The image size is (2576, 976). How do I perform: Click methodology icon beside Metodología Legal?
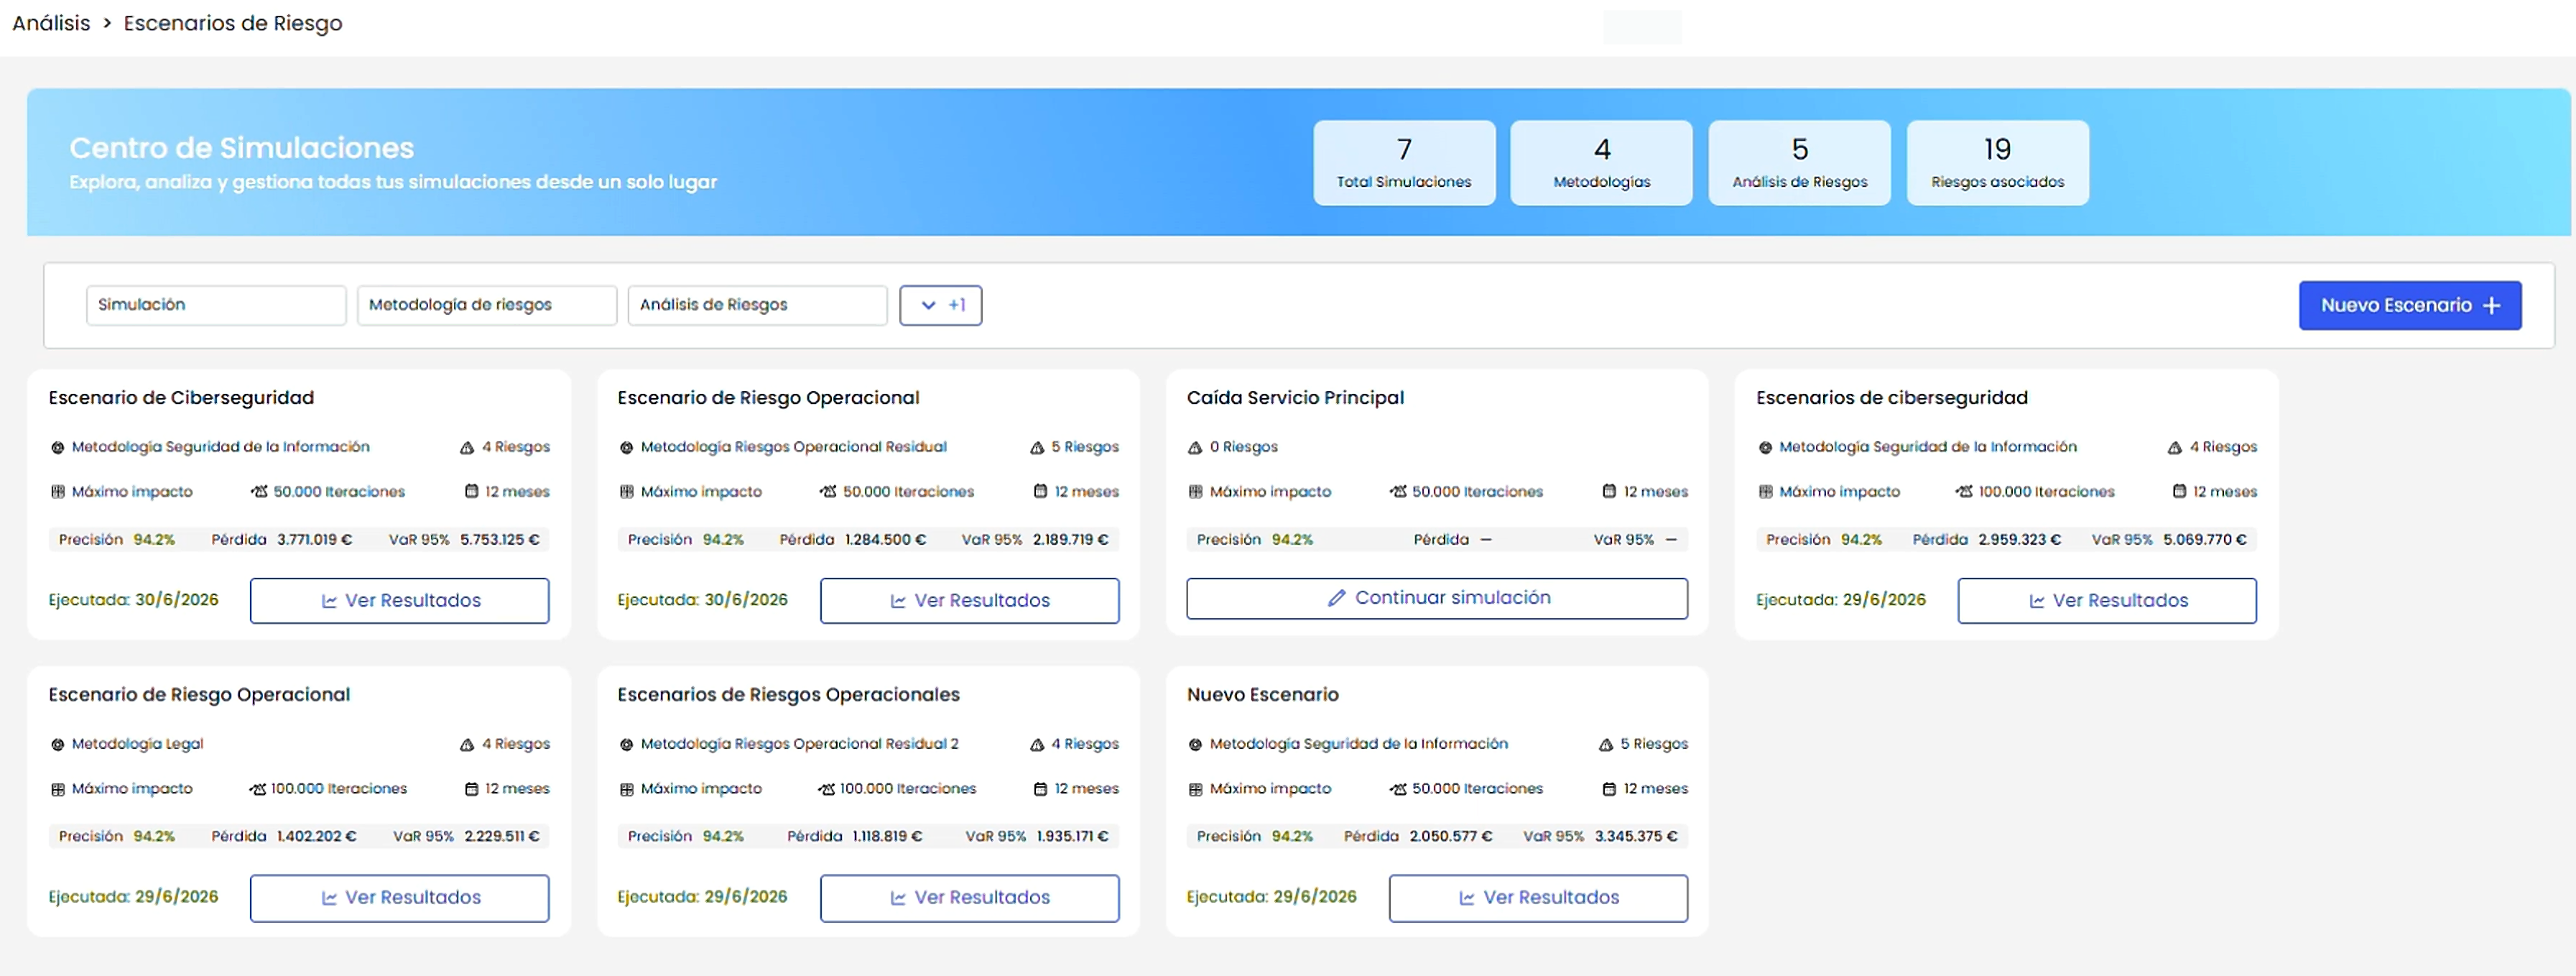[58, 744]
